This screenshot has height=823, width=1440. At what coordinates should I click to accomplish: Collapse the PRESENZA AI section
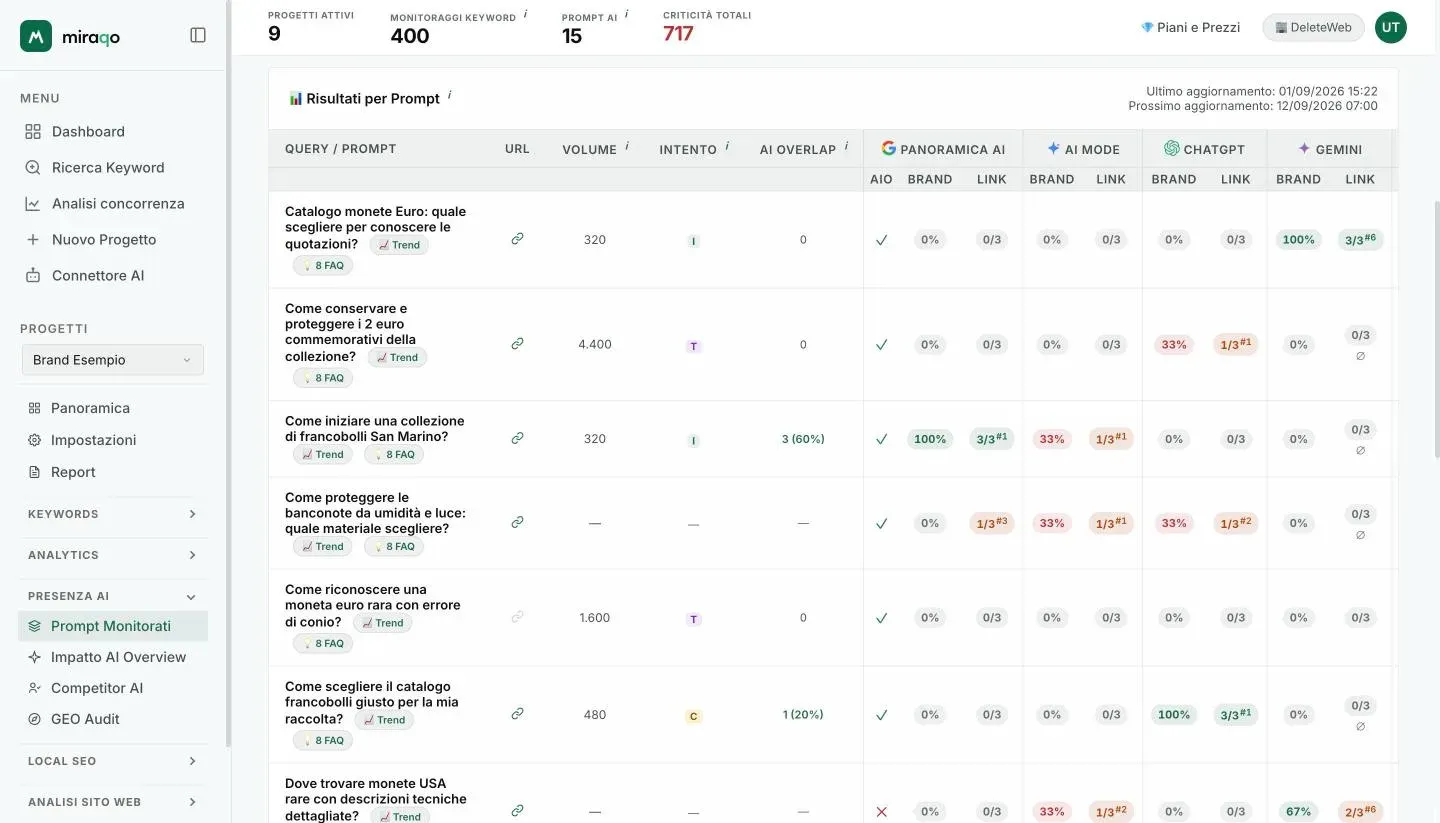tap(112, 596)
